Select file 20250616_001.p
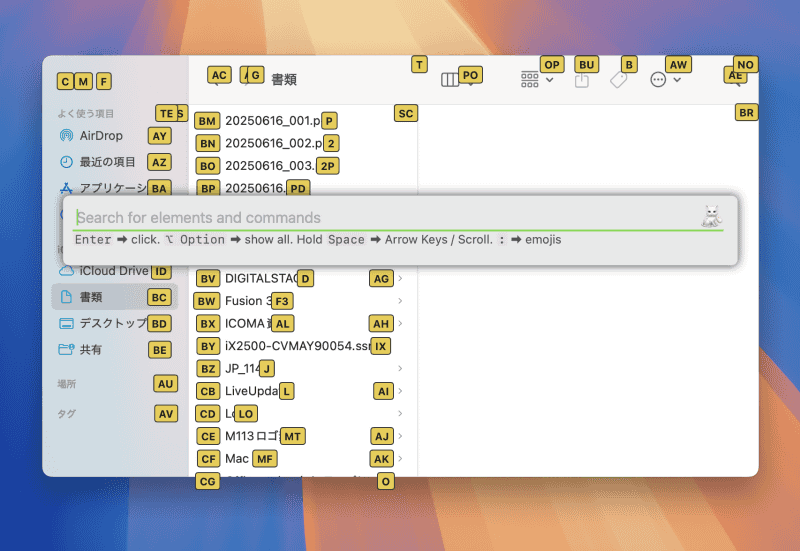Screen dimensions: 800x551 [x=273, y=121]
